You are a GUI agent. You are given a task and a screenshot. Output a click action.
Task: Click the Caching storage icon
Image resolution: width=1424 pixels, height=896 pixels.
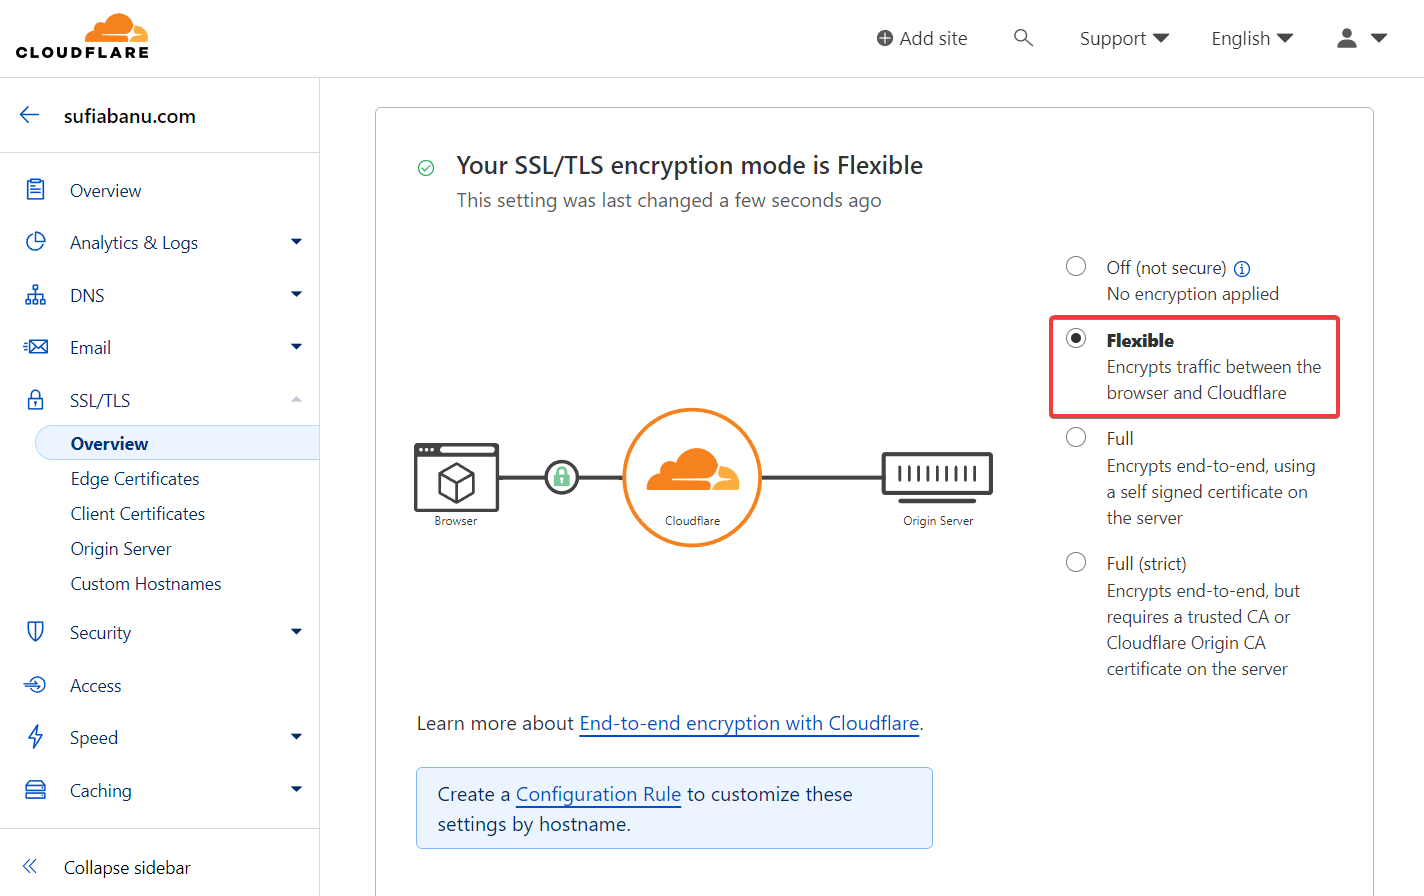click(36, 790)
